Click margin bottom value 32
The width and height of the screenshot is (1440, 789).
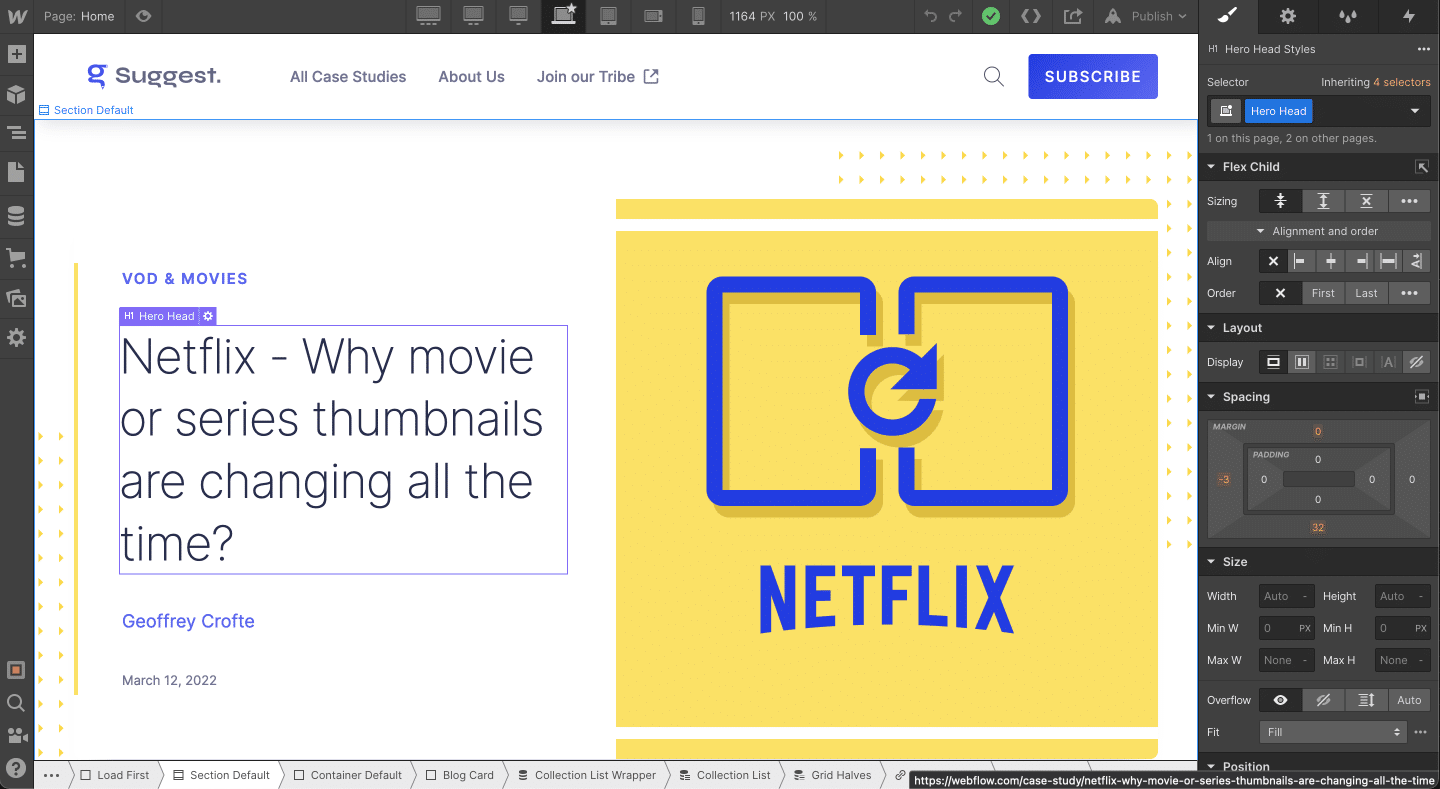pos(1317,527)
